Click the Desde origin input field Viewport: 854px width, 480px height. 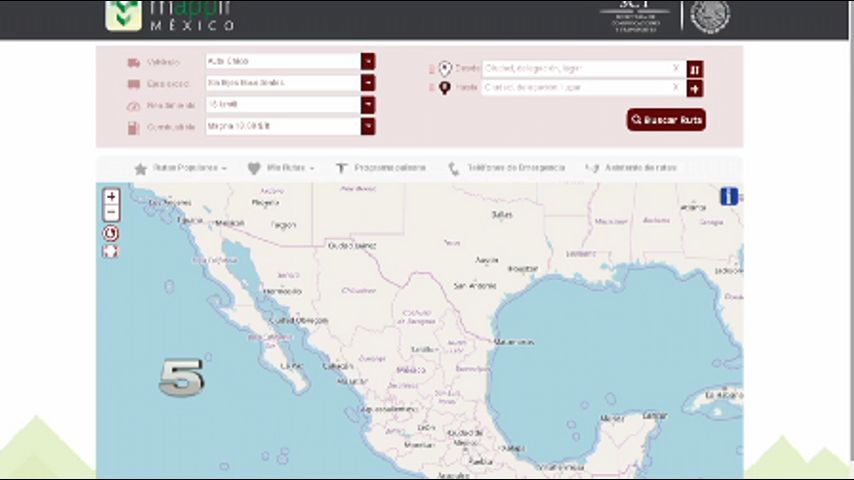[x=575, y=69]
